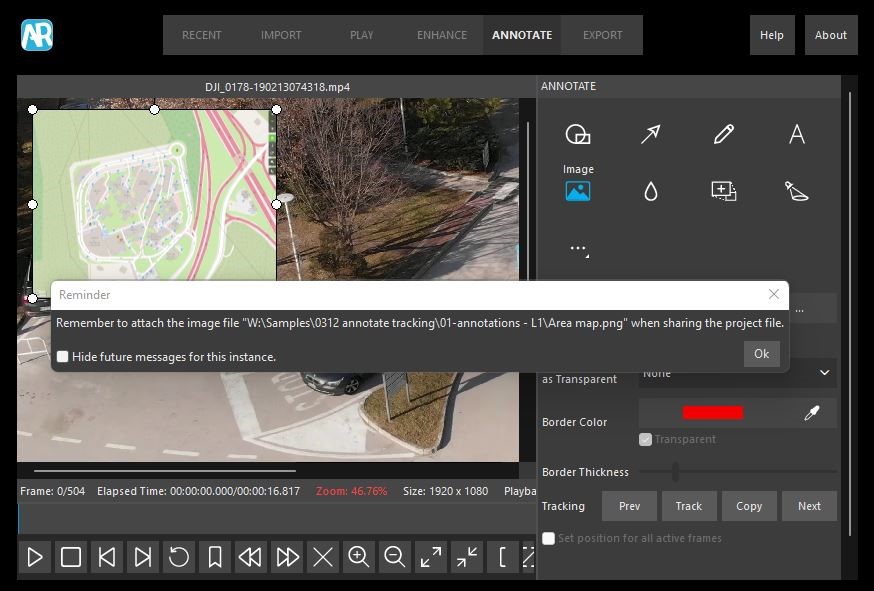Pick the Pencil freehand tool

[724, 135]
